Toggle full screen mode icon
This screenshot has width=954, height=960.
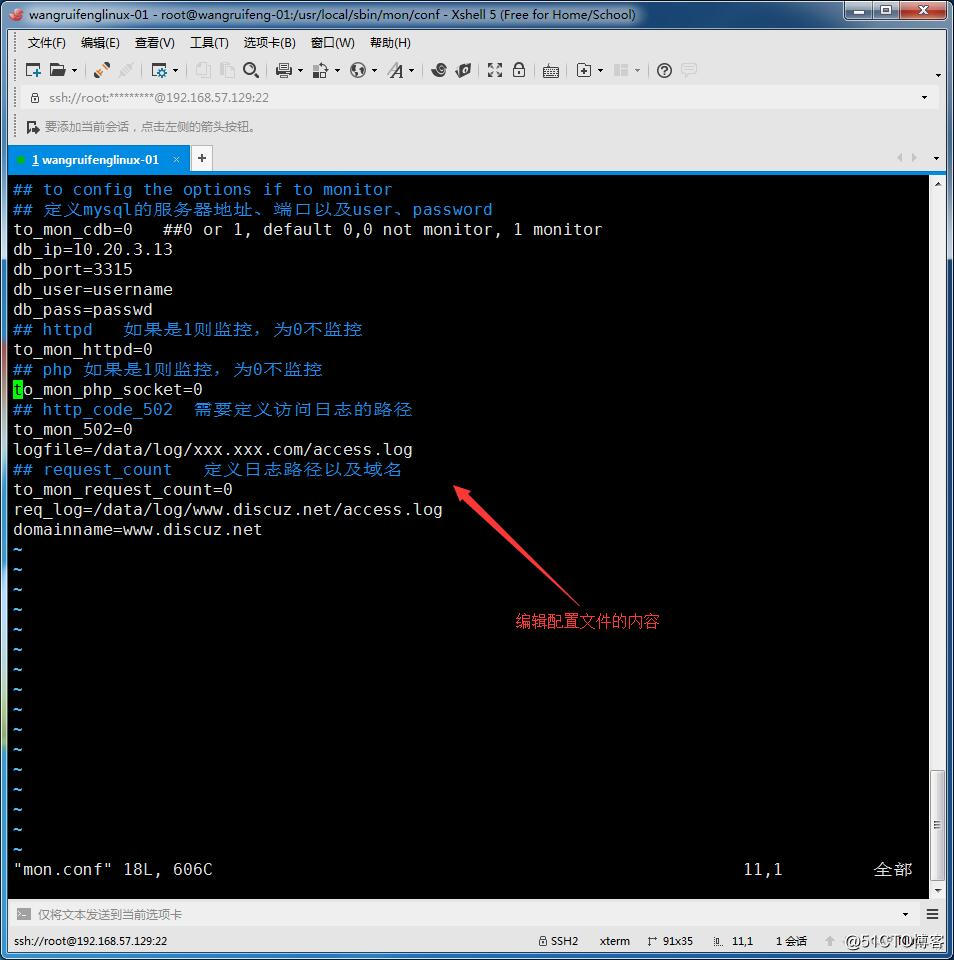point(495,70)
